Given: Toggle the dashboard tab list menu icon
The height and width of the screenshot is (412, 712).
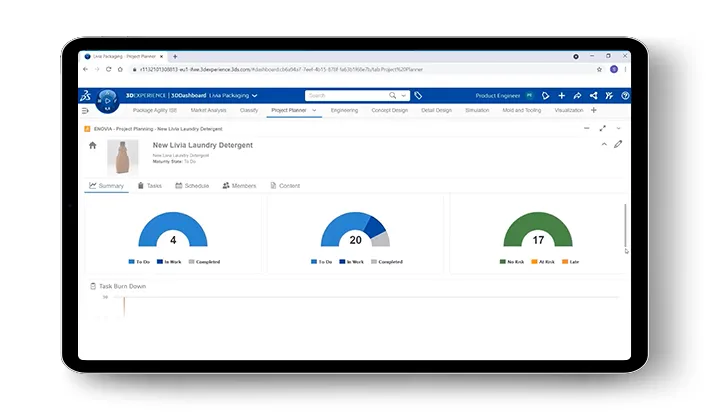Looking at the screenshot, I should point(85,110).
